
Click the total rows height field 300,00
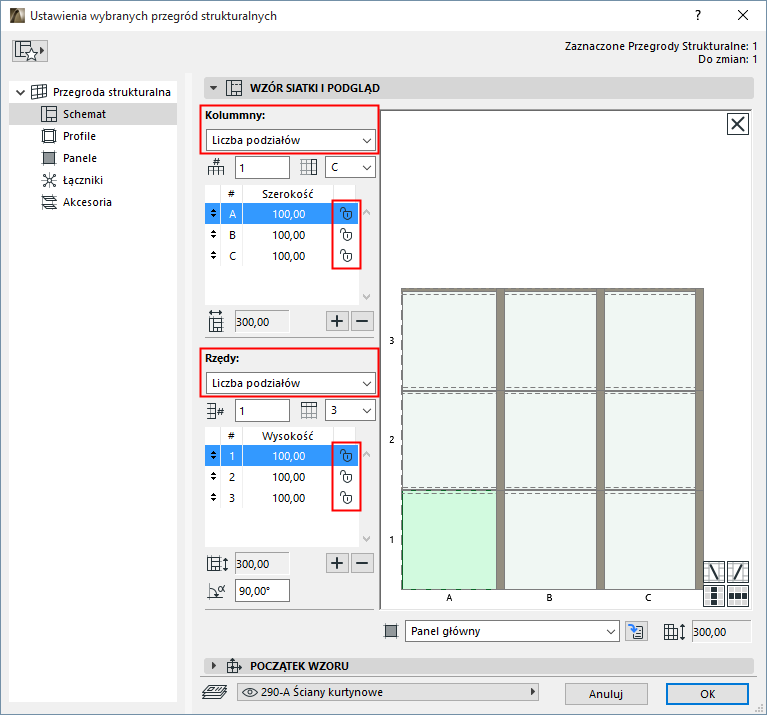[x=262, y=564]
